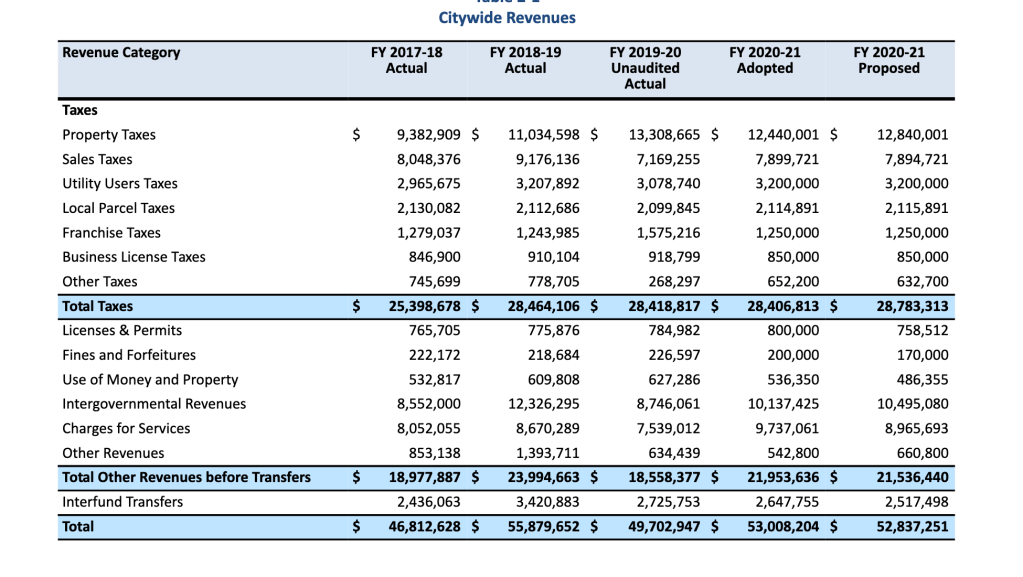Click the Intergovernmental Revenues row label

click(154, 404)
